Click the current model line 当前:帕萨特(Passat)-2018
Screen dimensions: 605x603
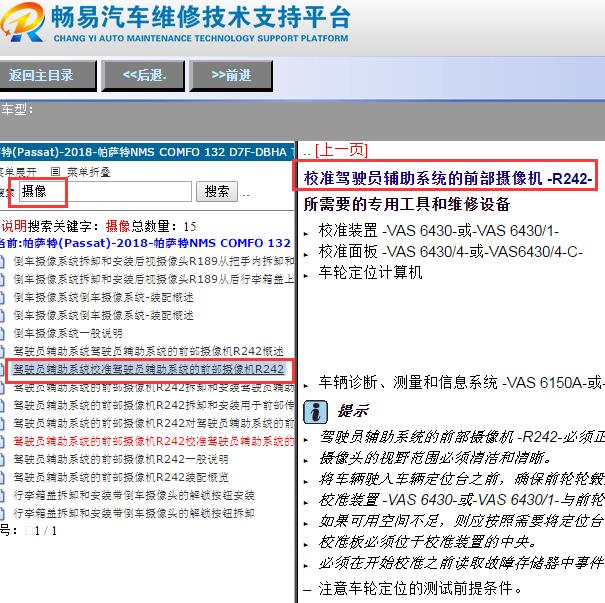pyautogui.click(x=145, y=243)
